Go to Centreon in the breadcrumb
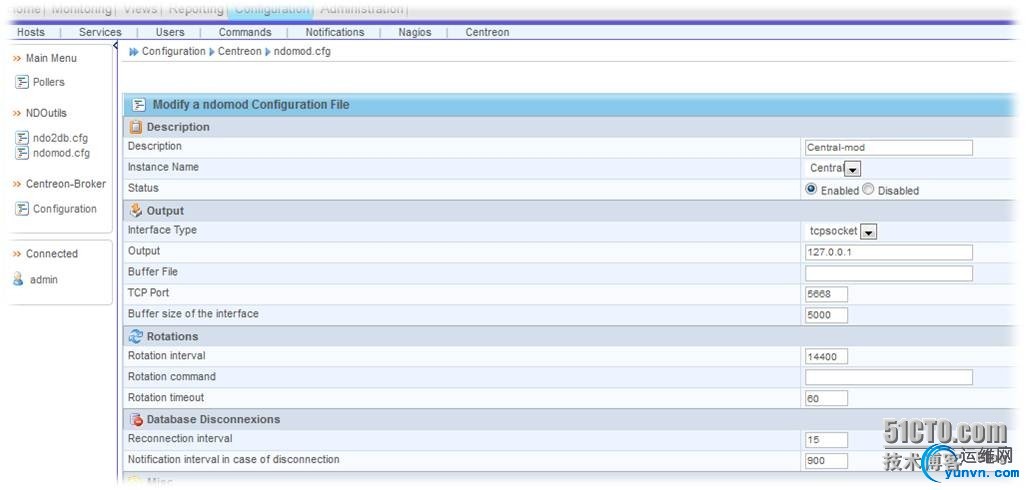The image size is (1026, 490). 239,51
